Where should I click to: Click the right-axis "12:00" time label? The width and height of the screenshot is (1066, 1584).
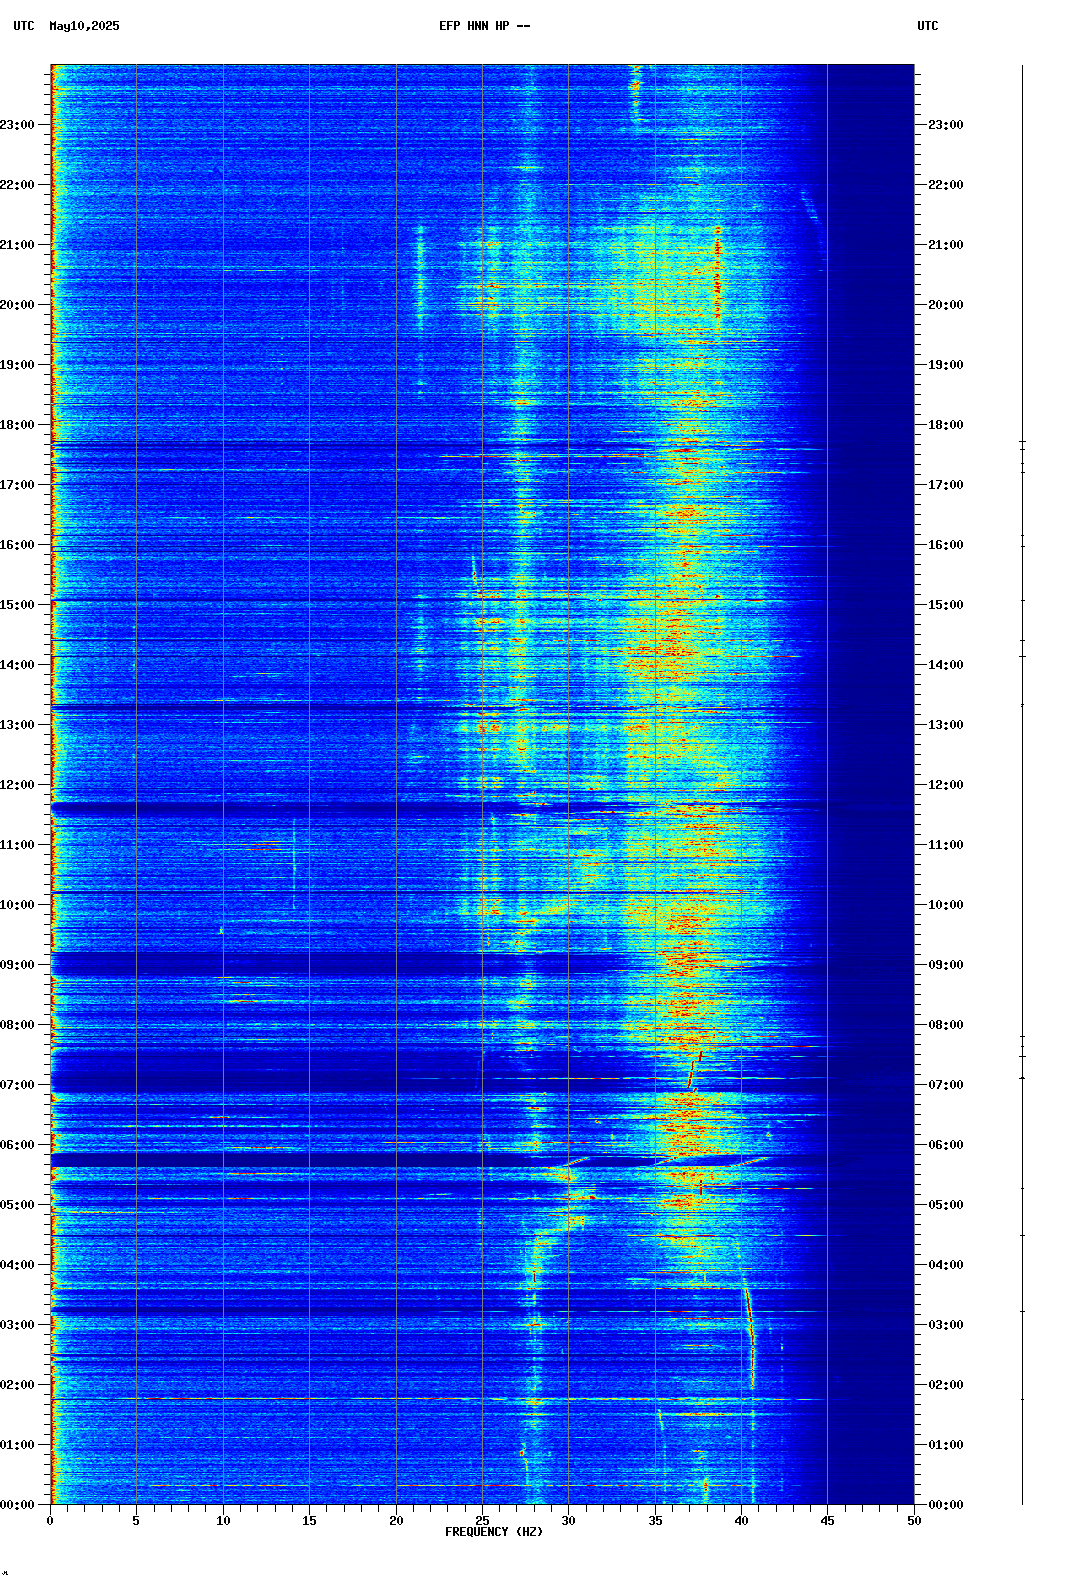pos(946,785)
